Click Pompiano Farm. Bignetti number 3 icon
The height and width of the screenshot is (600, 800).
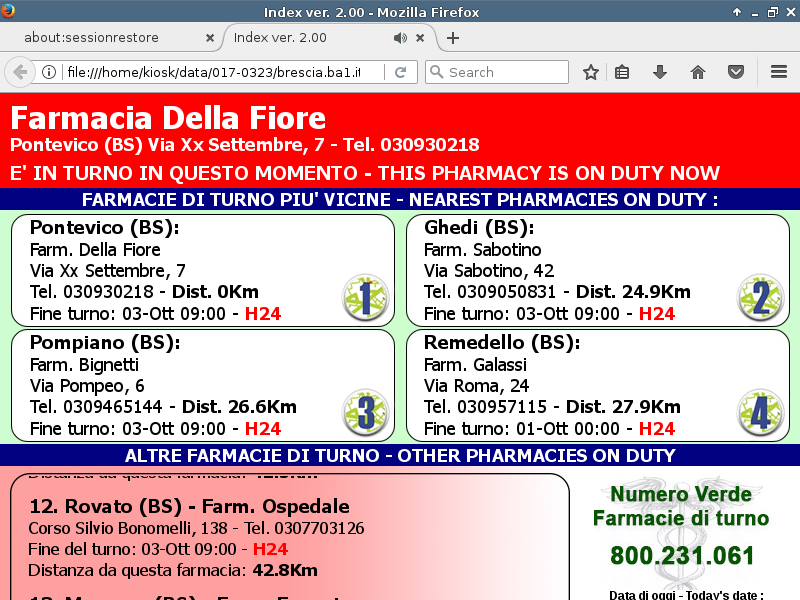coord(364,412)
